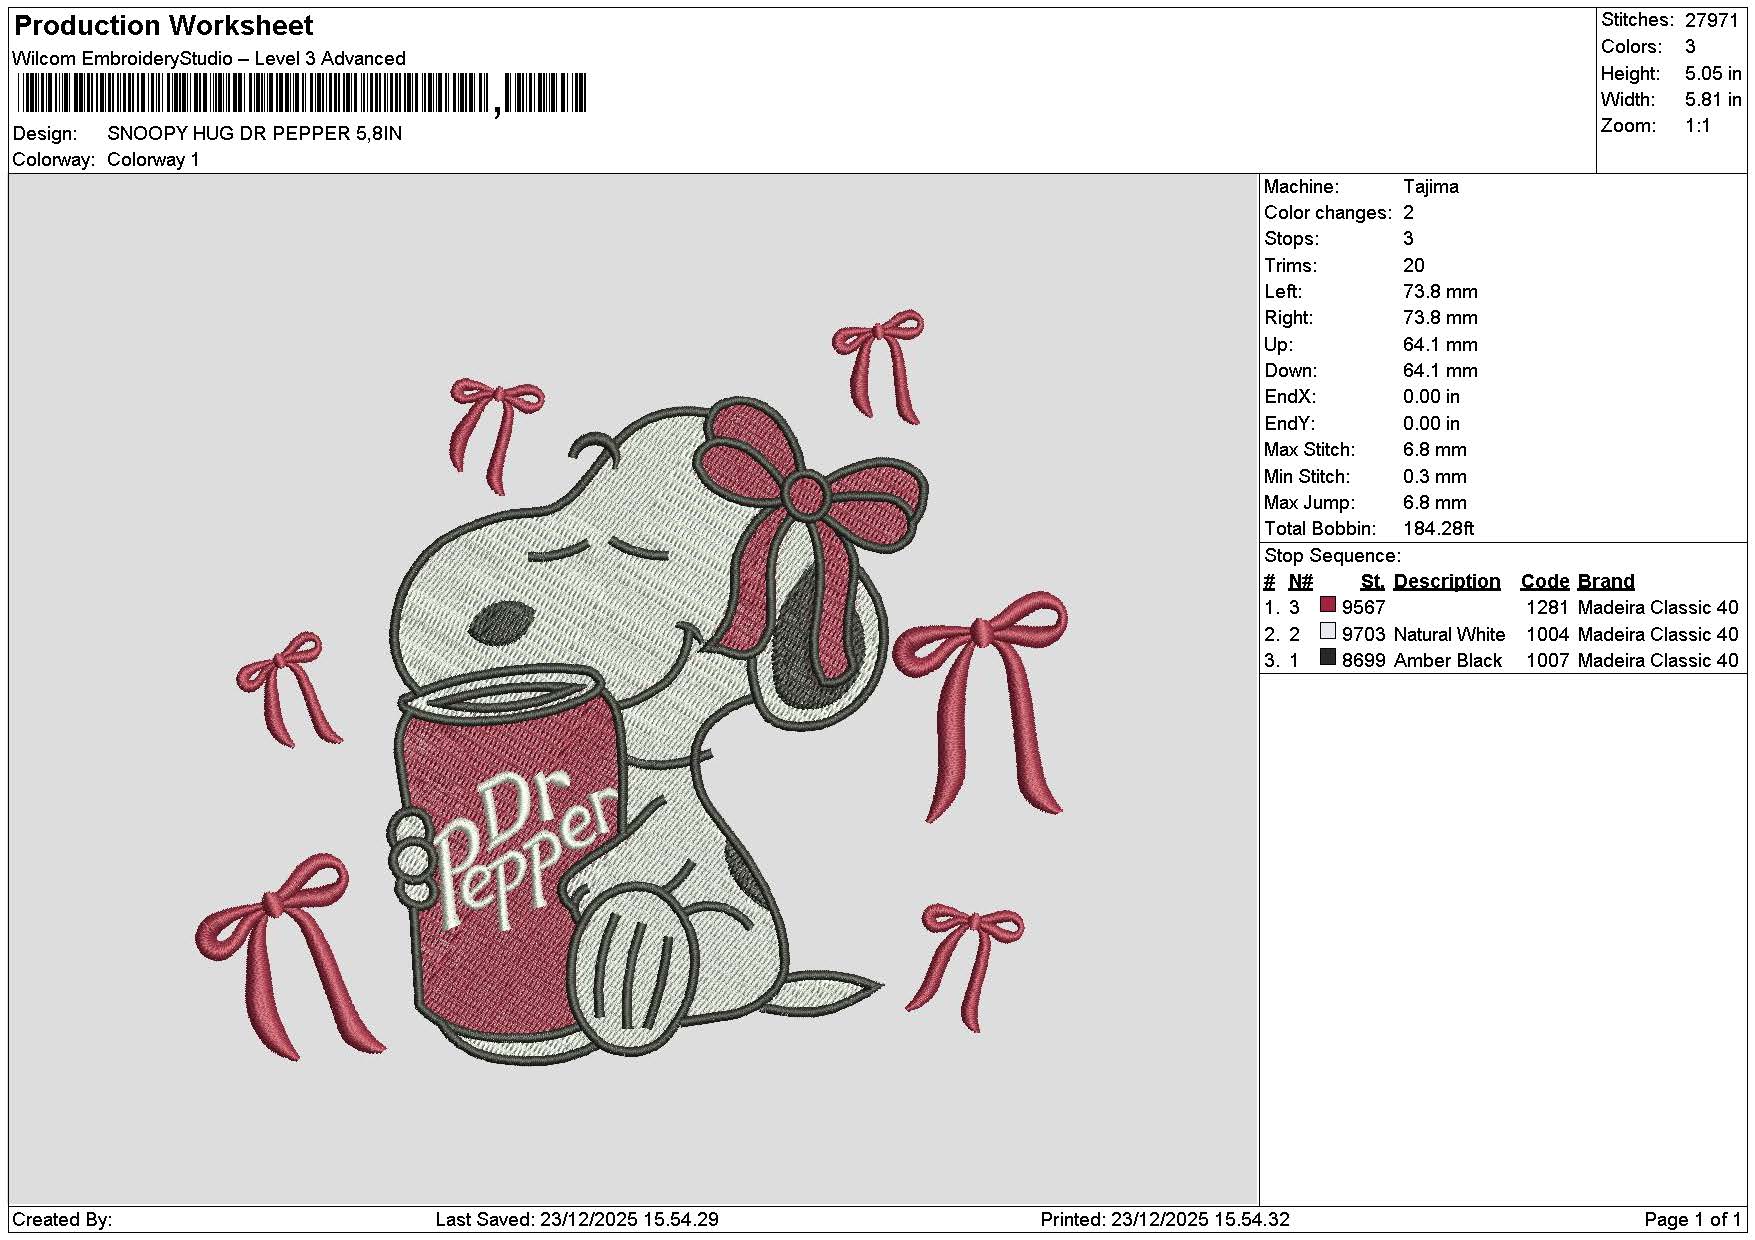Click the Zoom value '1:1'
Viewport: 1755px width, 1240px height.
(x=1698, y=126)
